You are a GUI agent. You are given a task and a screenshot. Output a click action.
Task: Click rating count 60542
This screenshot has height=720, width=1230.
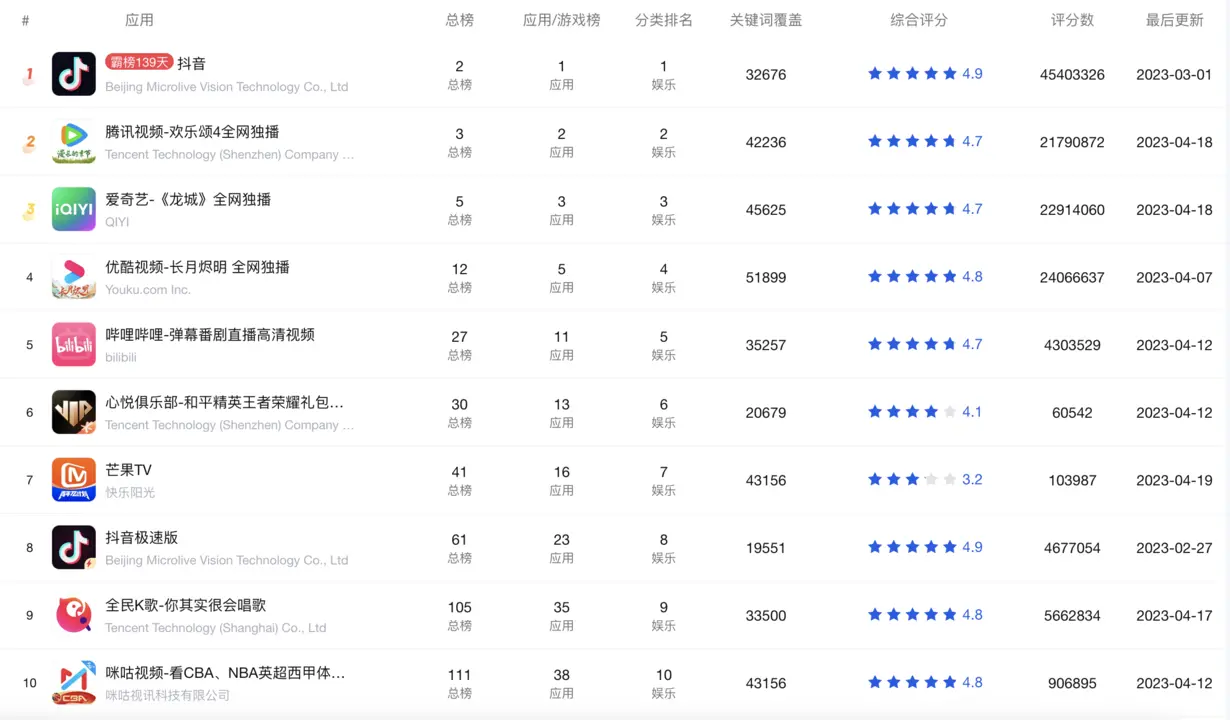tap(1072, 413)
